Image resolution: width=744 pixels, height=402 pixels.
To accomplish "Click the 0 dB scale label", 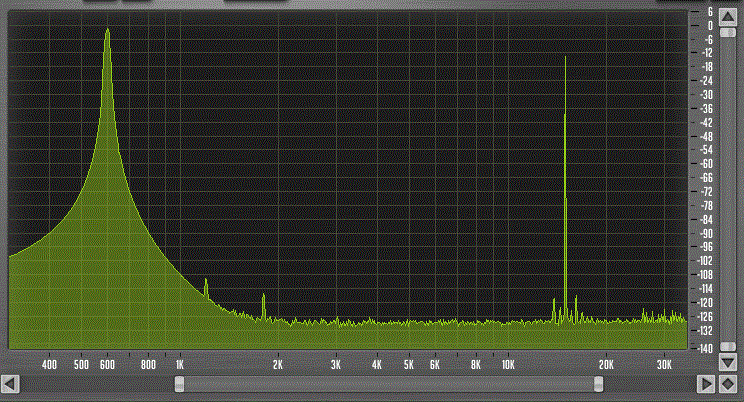I will pos(710,26).
